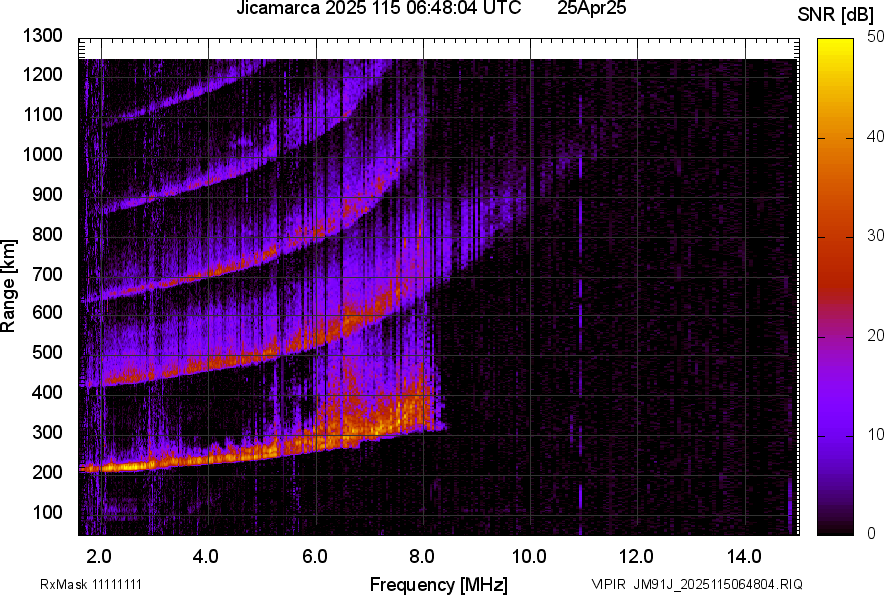This screenshot has height=595, width=884.
Task: Click the colorbar tick label '50'
Action: pos(875,37)
